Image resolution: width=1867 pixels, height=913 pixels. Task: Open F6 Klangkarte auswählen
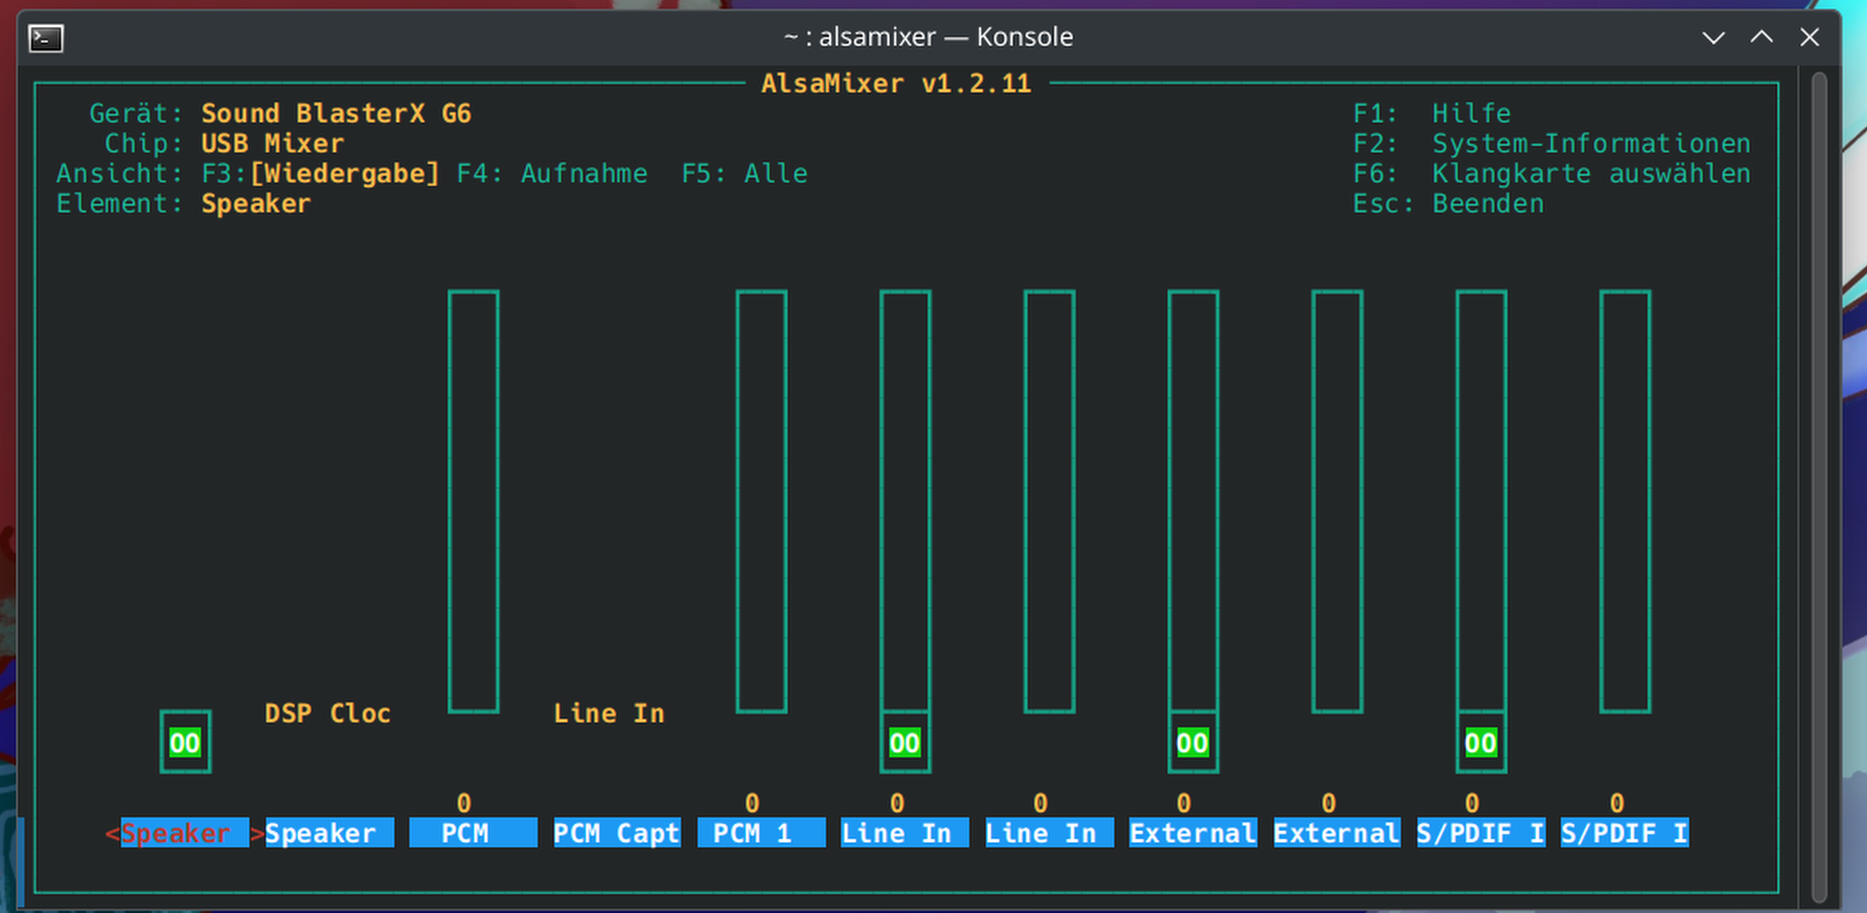(1552, 173)
